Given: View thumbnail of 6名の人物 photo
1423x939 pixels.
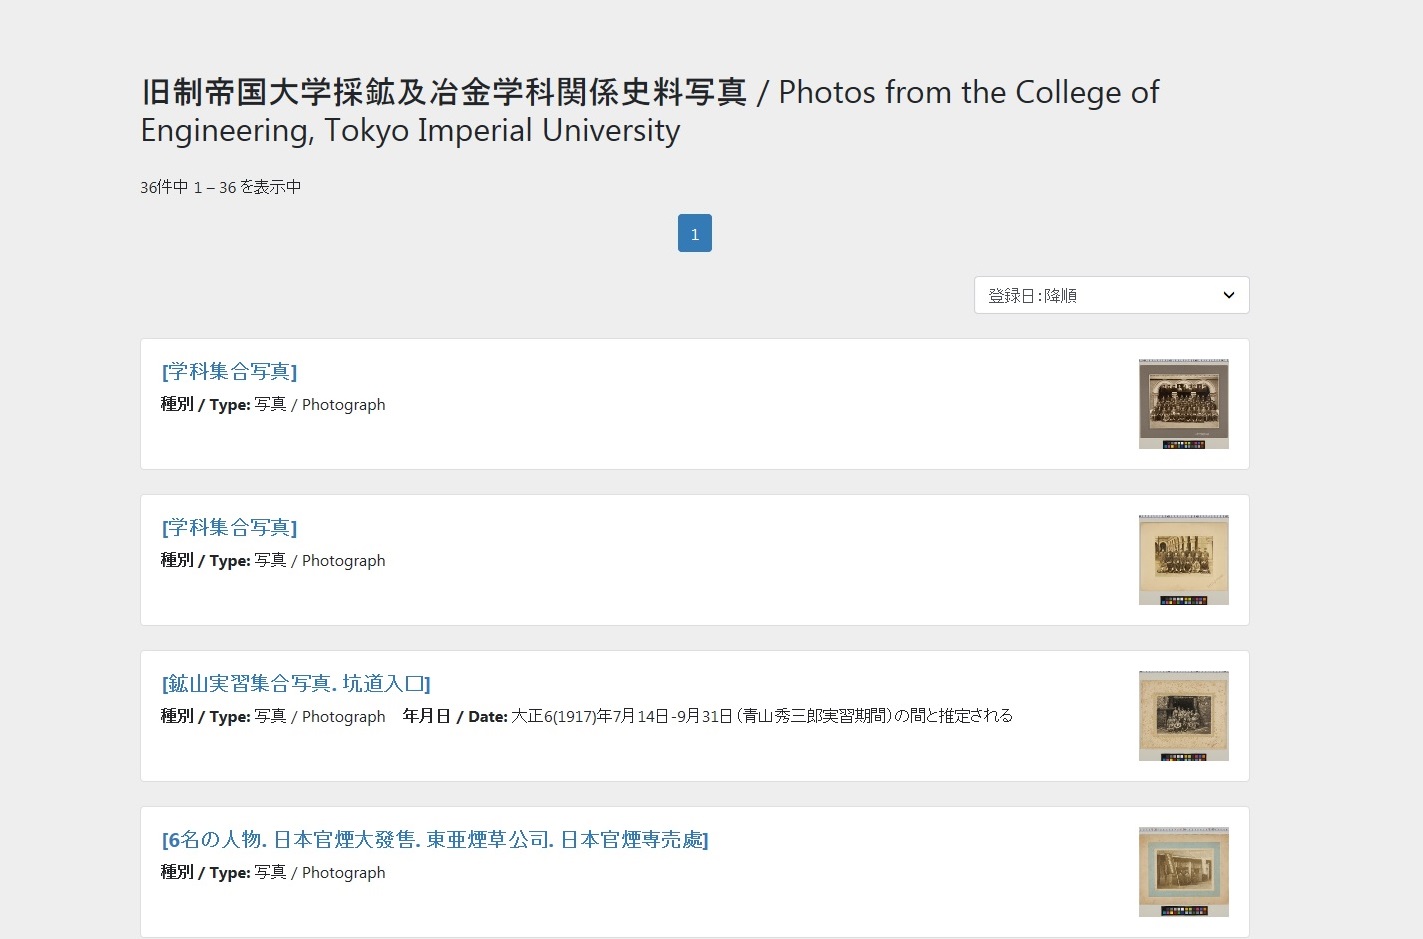Looking at the screenshot, I should point(1184,872).
